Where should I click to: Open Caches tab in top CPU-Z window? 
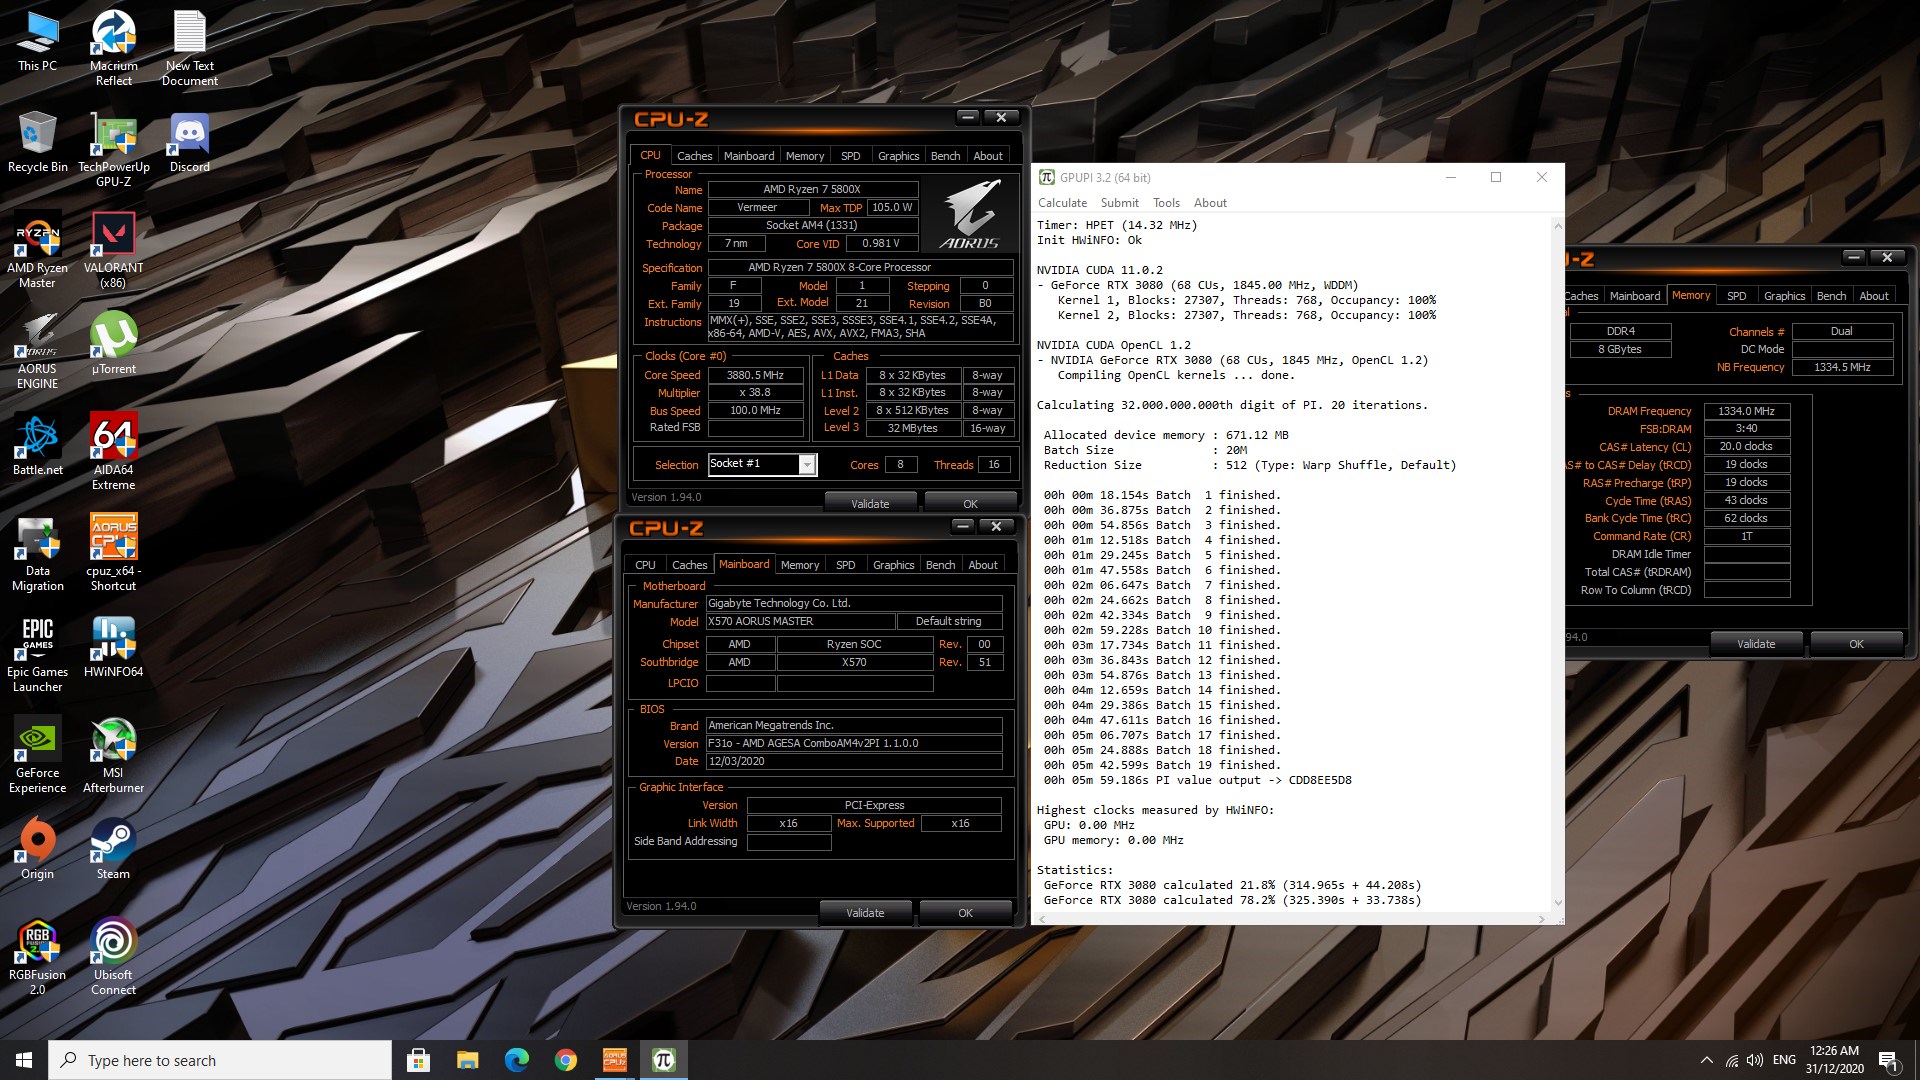[x=694, y=156]
